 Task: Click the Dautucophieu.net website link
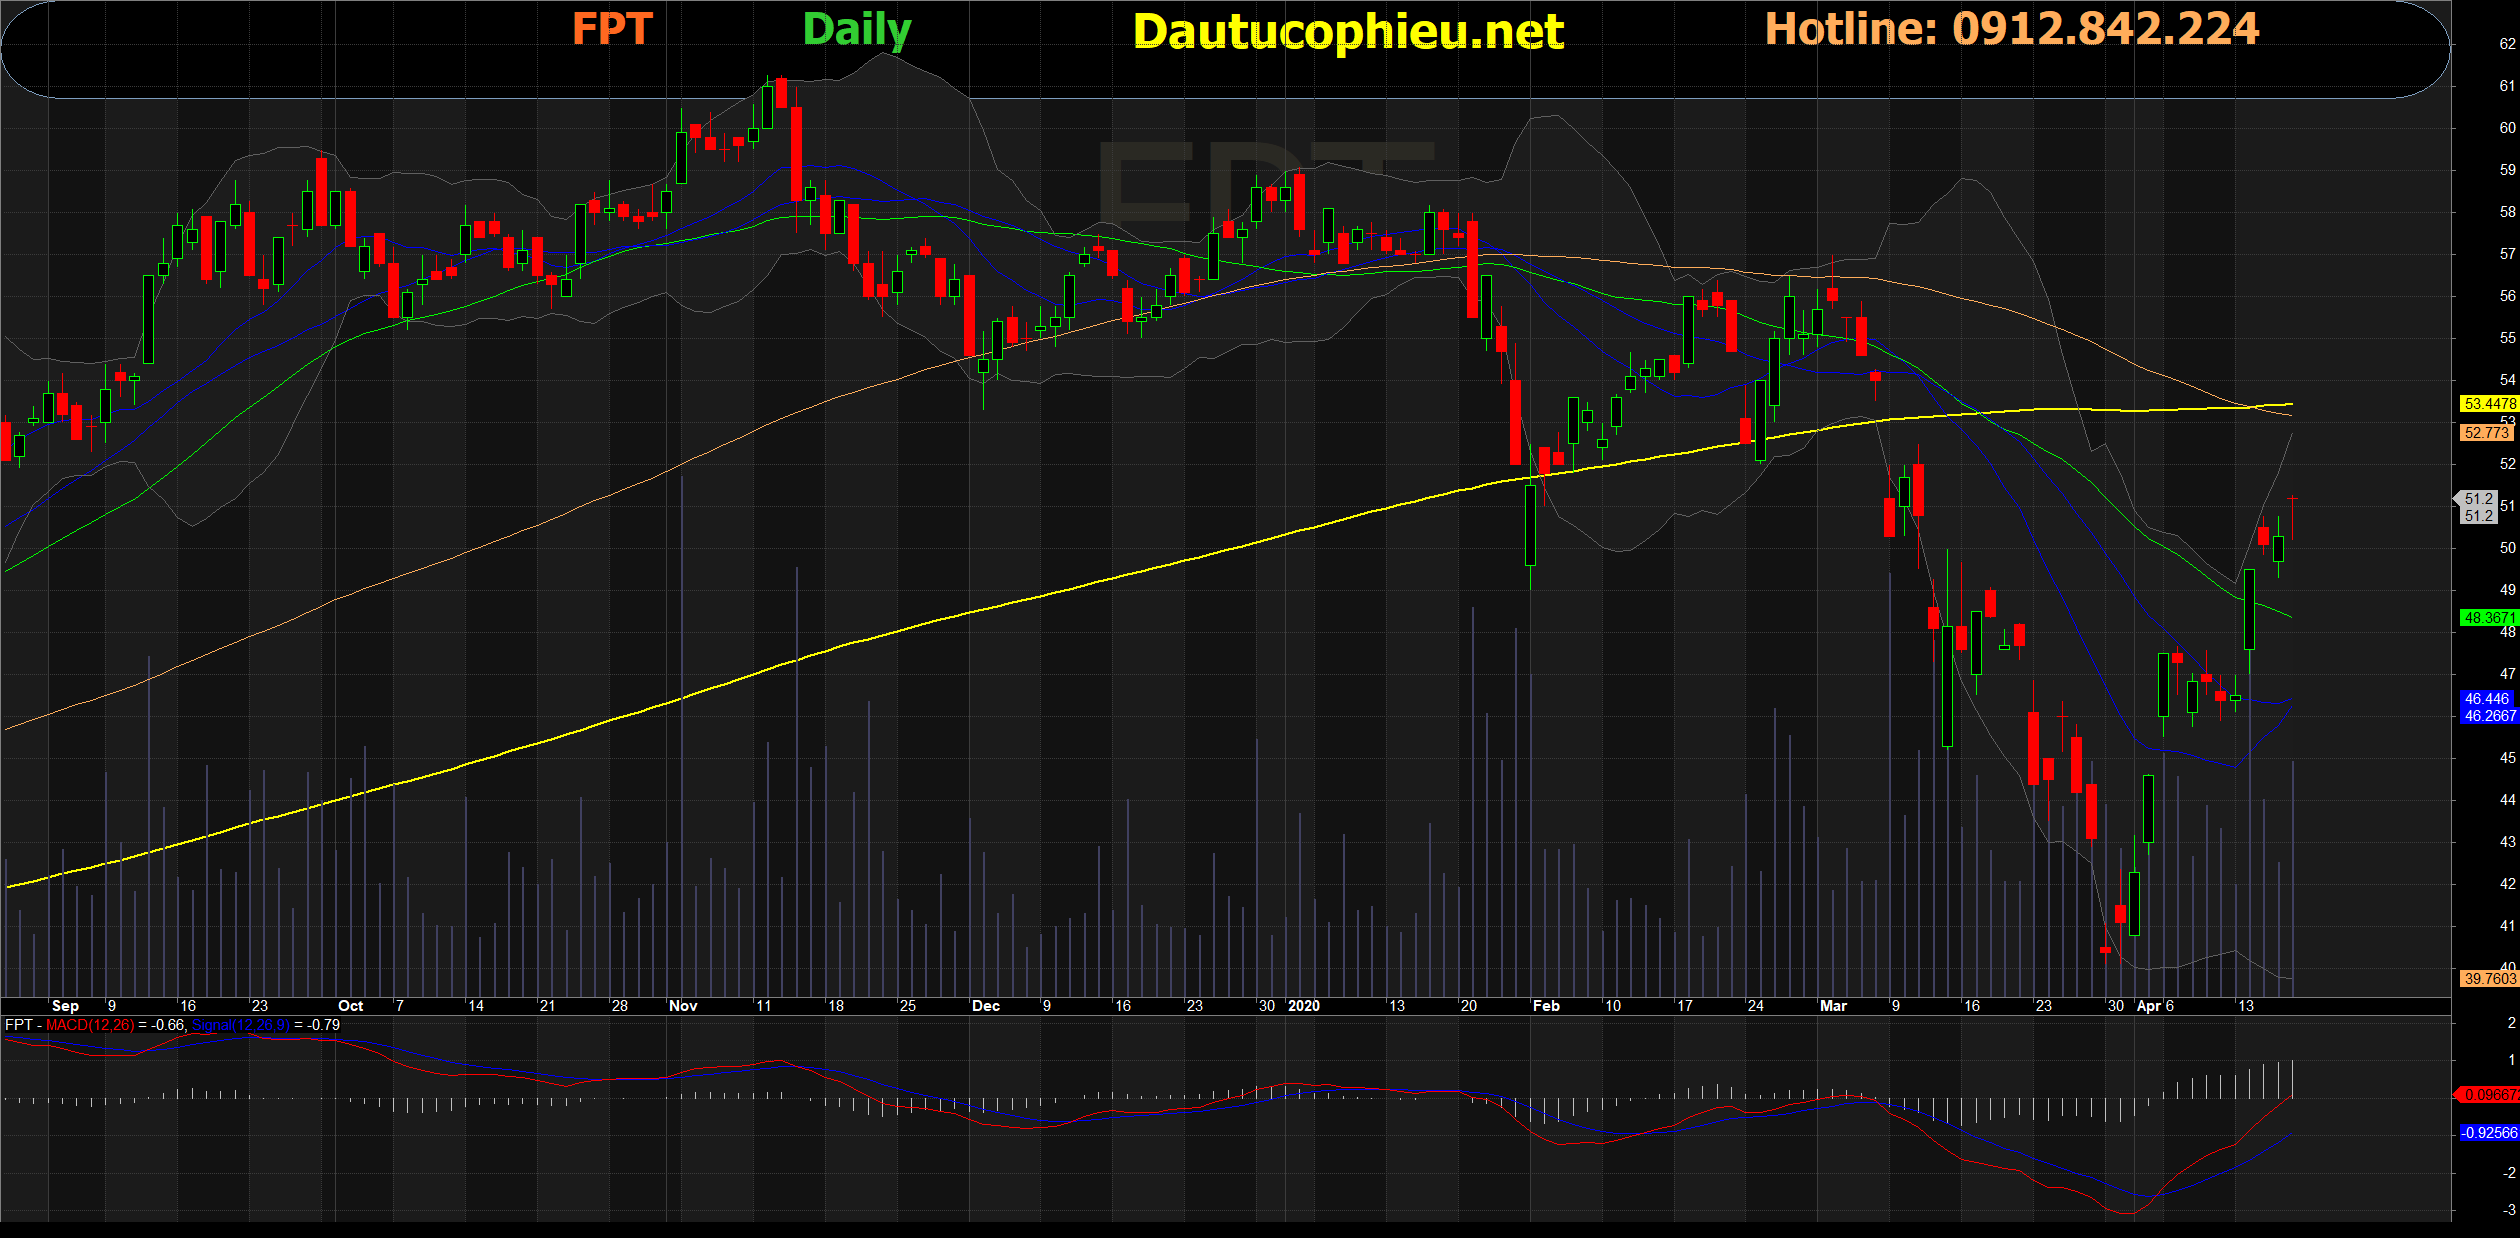pos(1348,32)
